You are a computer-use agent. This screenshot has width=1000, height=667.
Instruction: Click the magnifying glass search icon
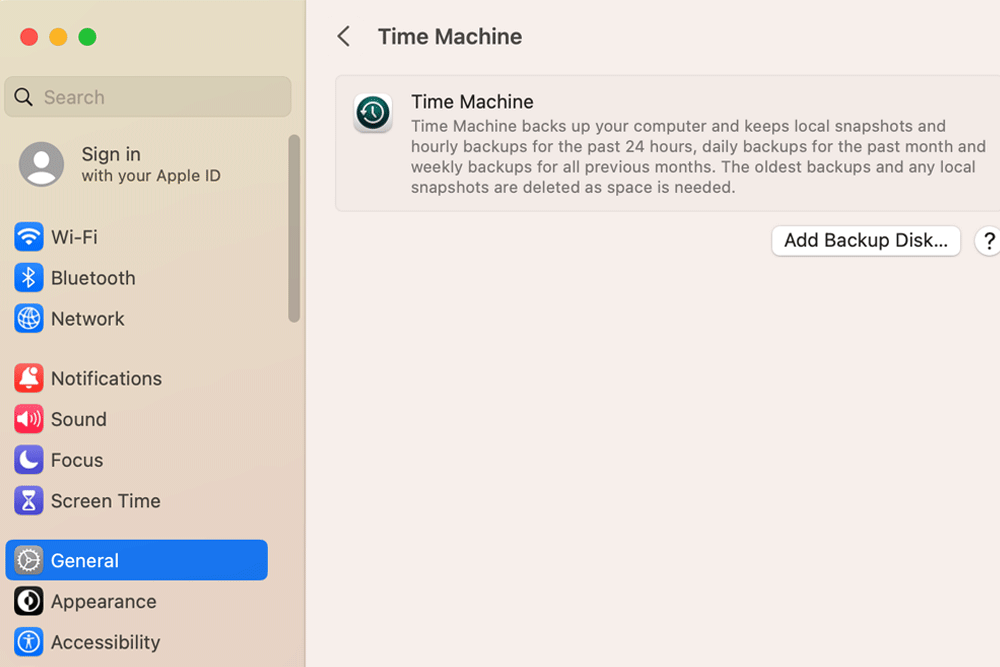(x=24, y=97)
